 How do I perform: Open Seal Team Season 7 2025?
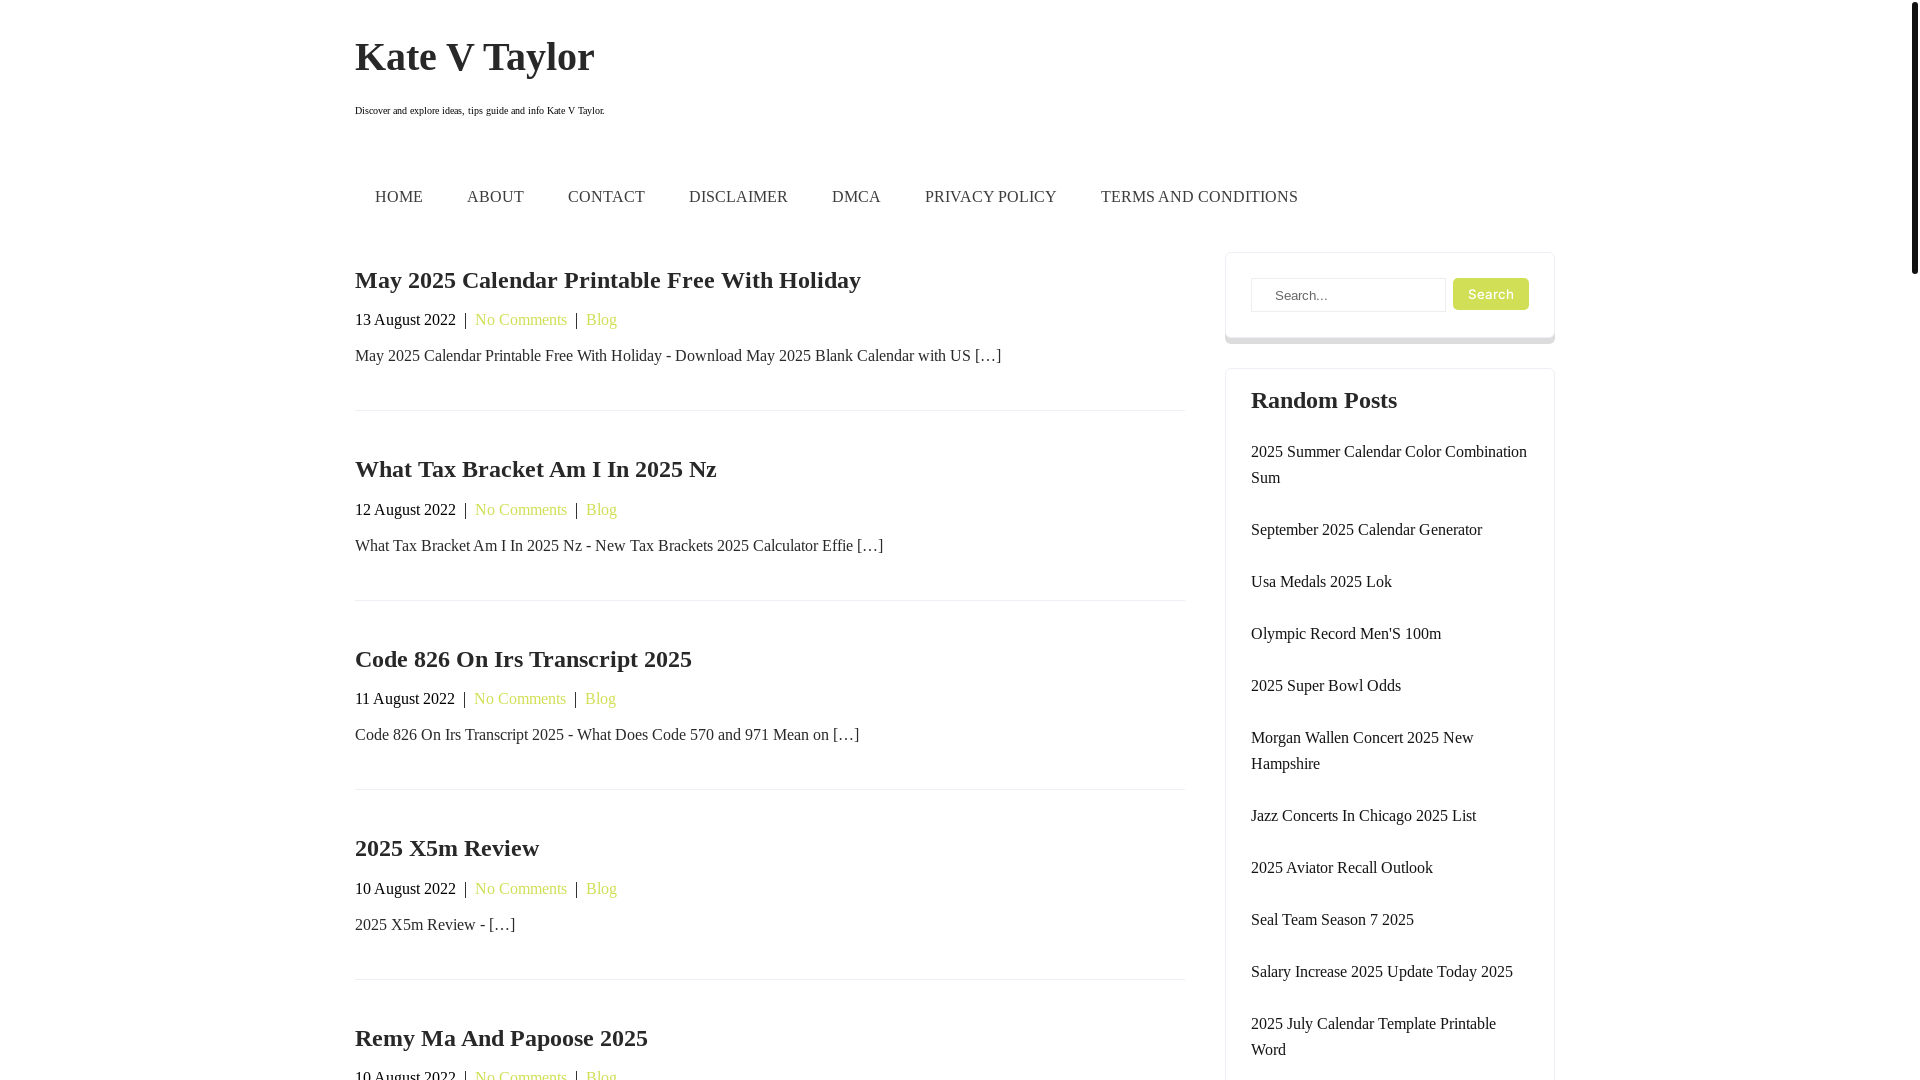point(1332,920)
